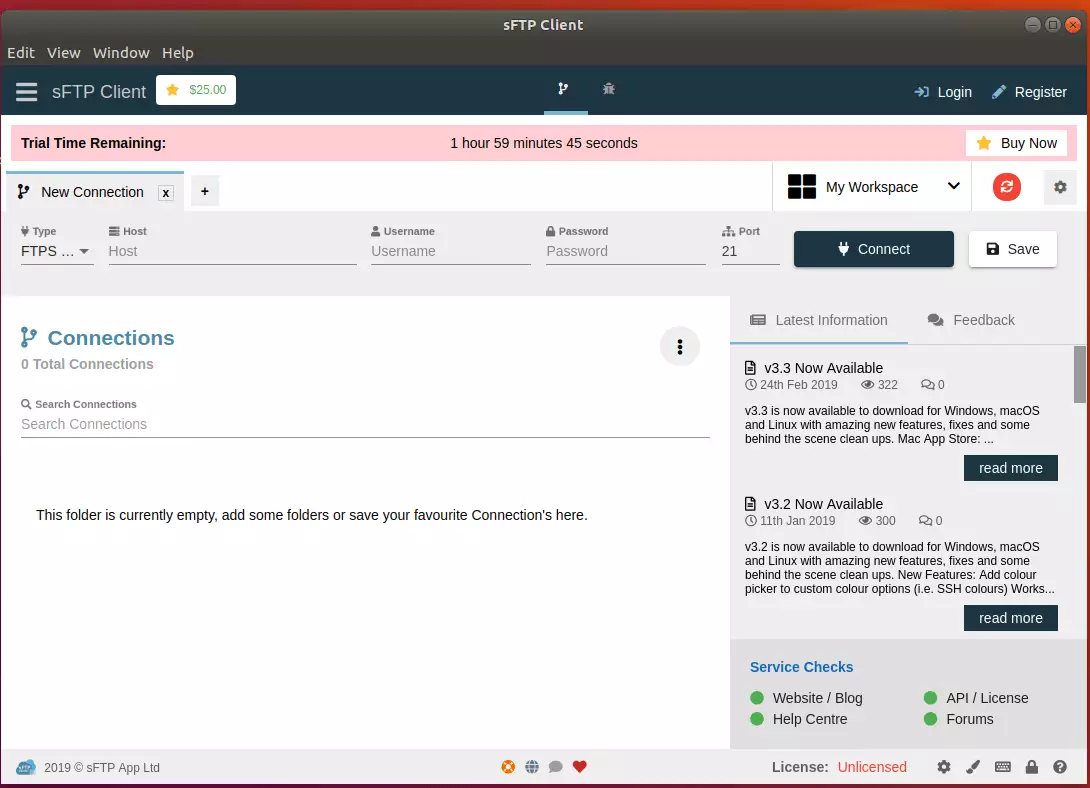The width and height of the screenshot is (1090, 788).
Task: Open the FTPS connection Type dropdown
Action: click(56, 252)
